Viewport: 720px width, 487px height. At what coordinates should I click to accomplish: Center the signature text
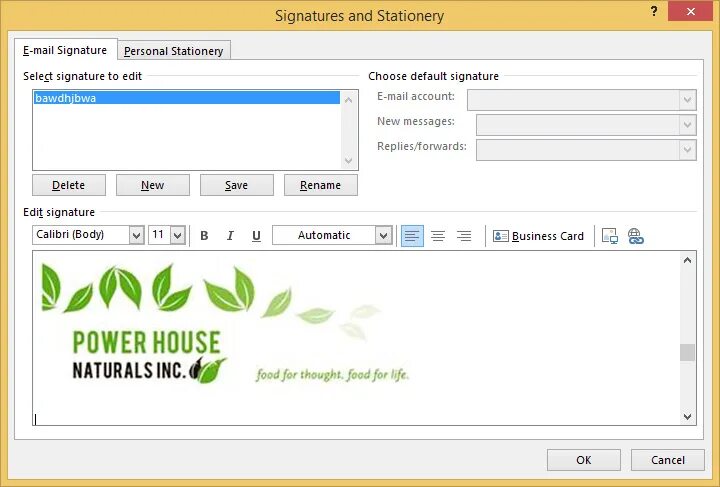pyautogui.click(x=438, y=236)
